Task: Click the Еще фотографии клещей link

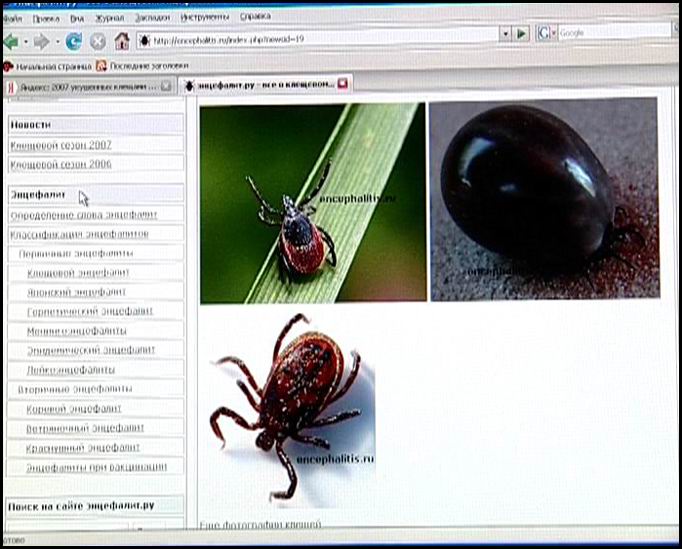Action: pos(260,525)
